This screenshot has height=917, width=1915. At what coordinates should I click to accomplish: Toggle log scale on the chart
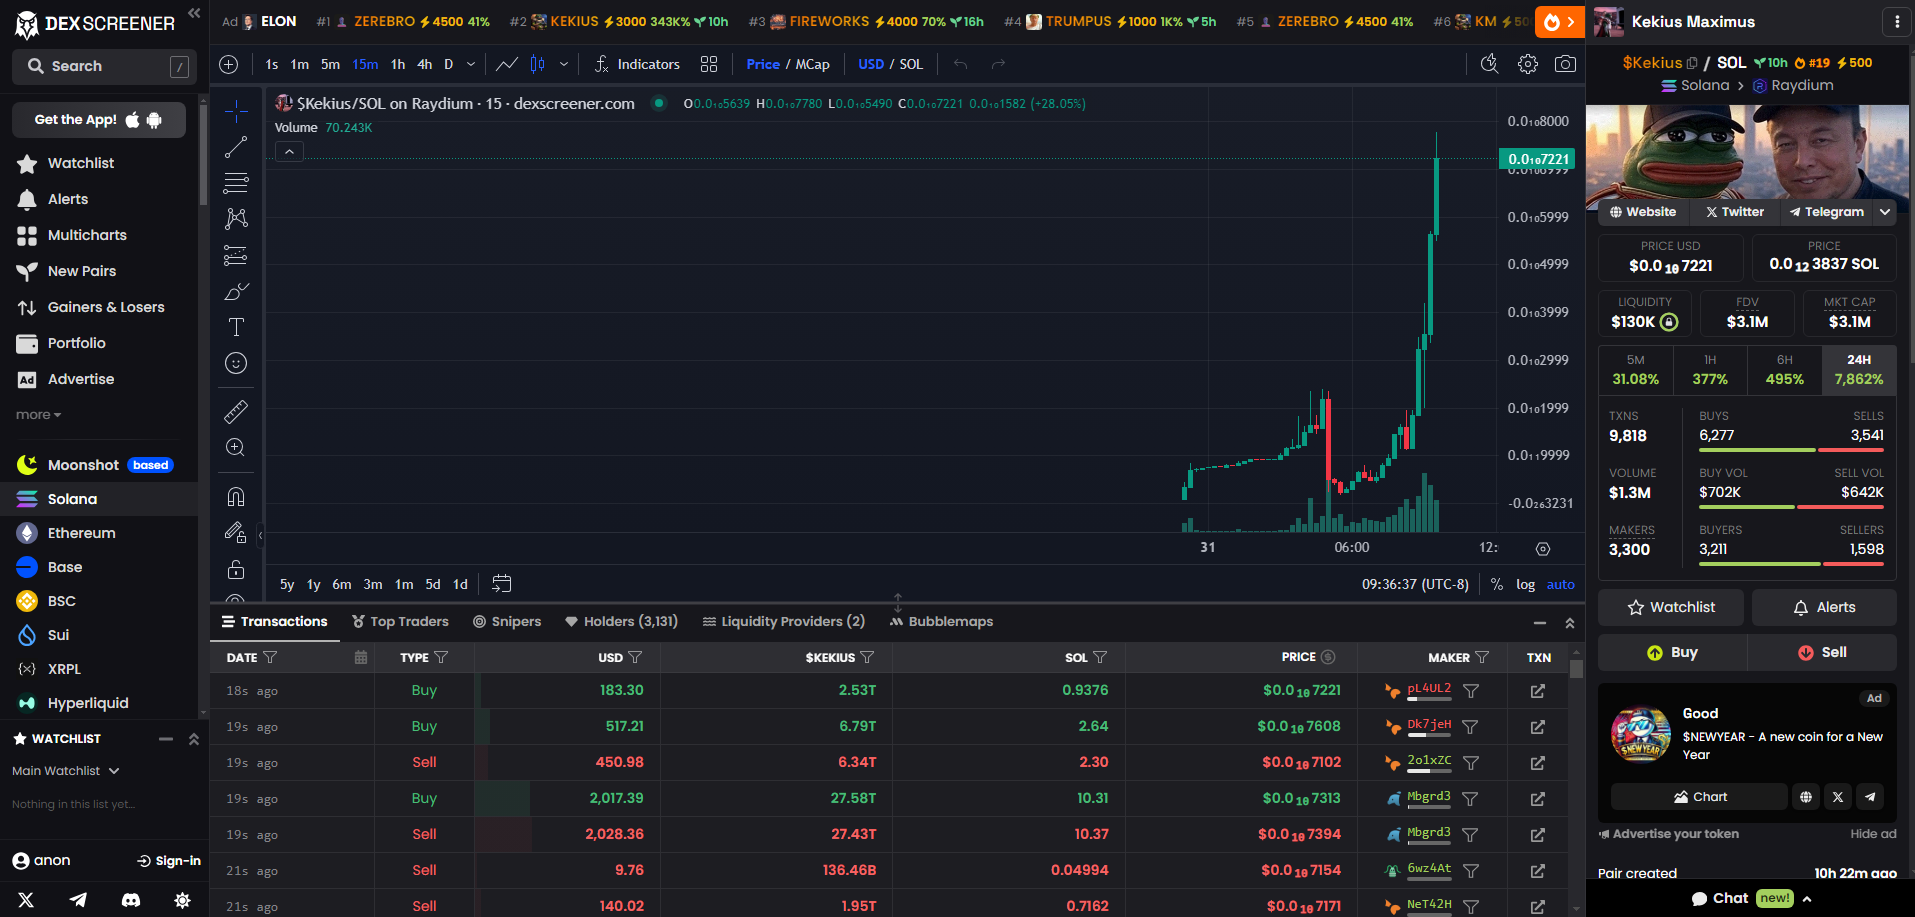(1525, 584)
